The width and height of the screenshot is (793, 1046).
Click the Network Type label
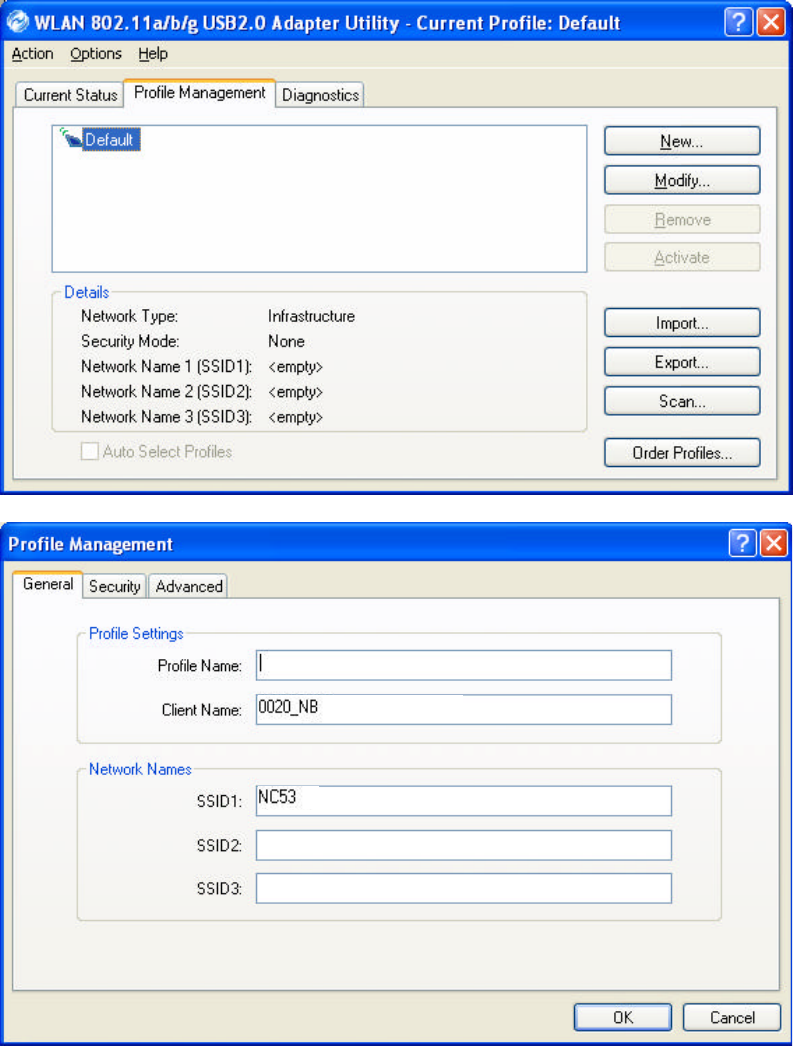pyautogui.click(x=129, y=316)
